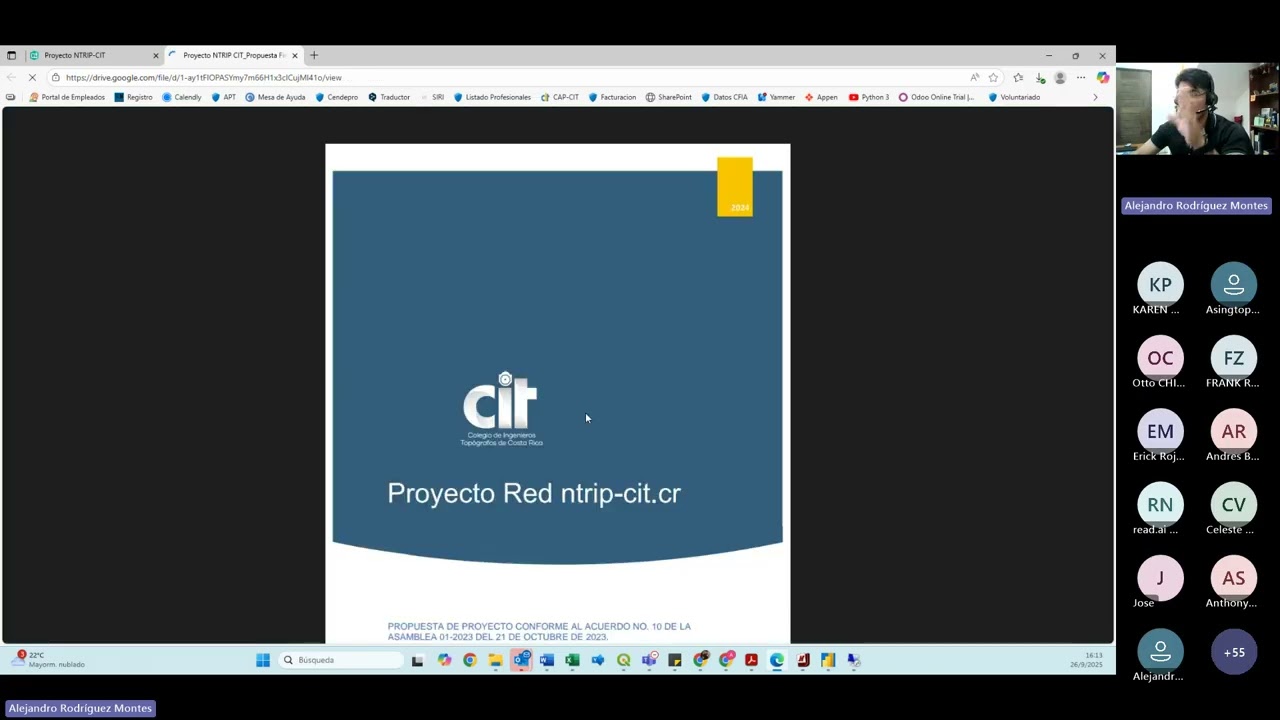
Task: Open the APT bookmark
Action: pos(223,97)
